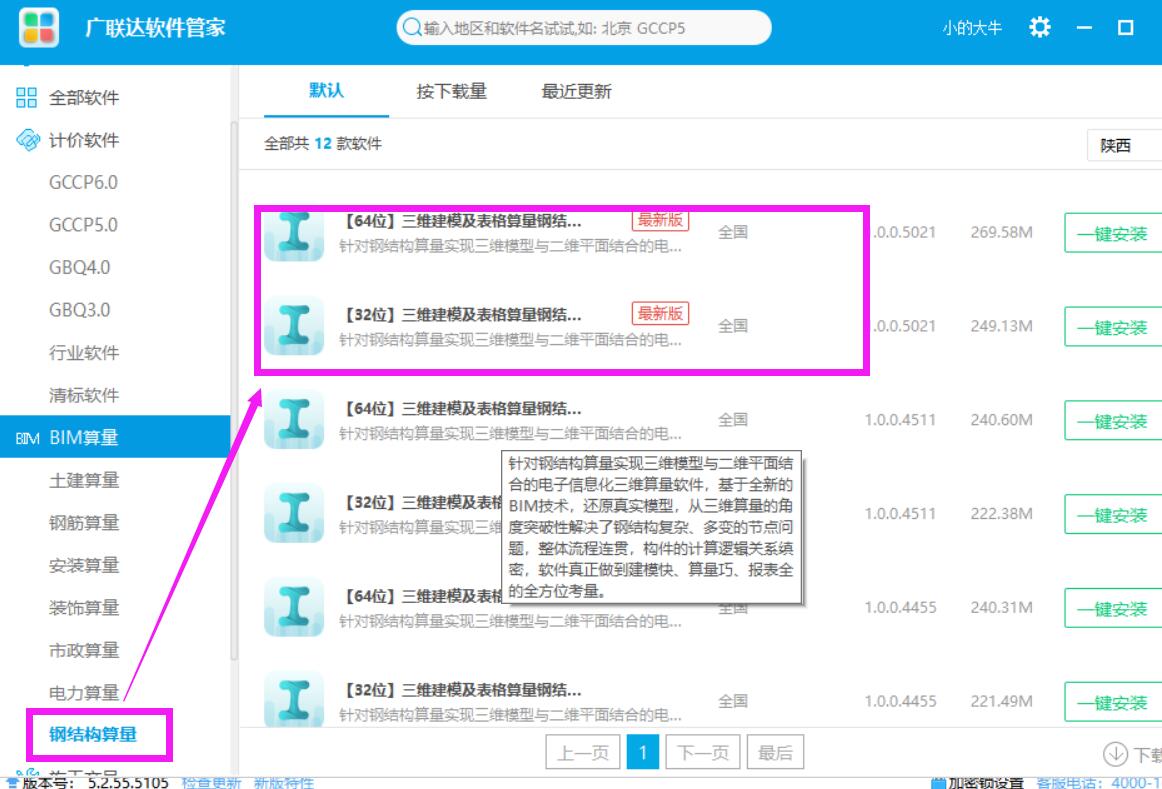
Task: Select 安装算量 in the sidebar
Action: pyautogui.click(x=84, y=565)
